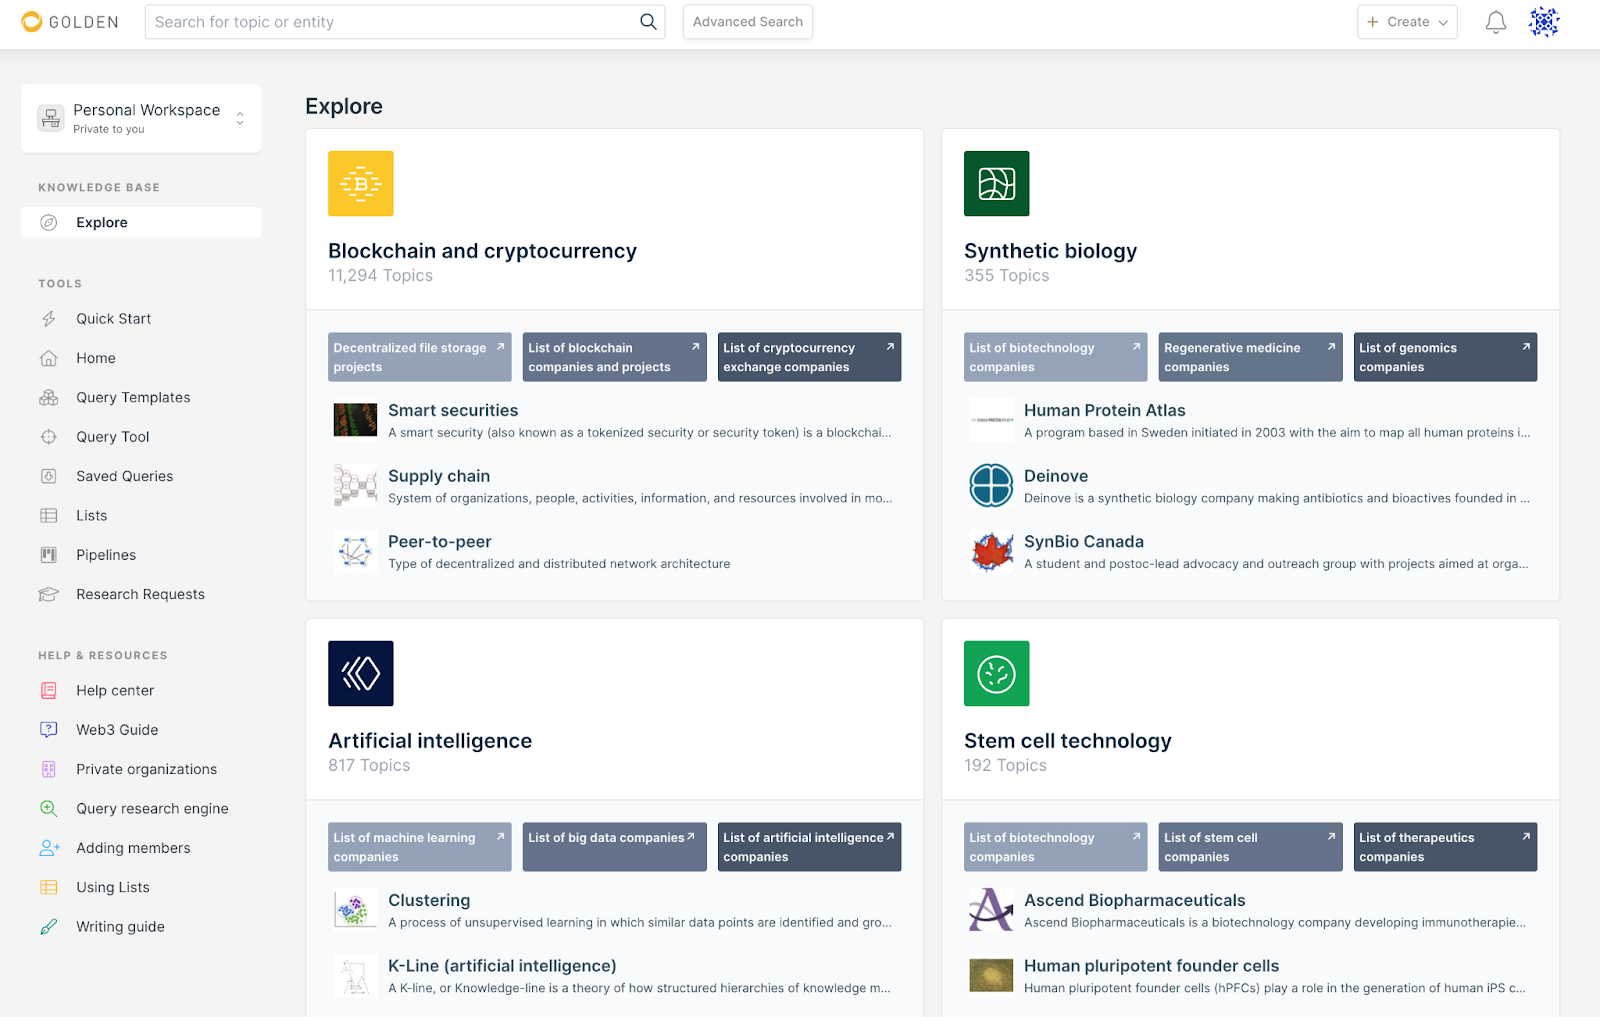Open Query Templates in sidebar

click(x=133, y=398)
